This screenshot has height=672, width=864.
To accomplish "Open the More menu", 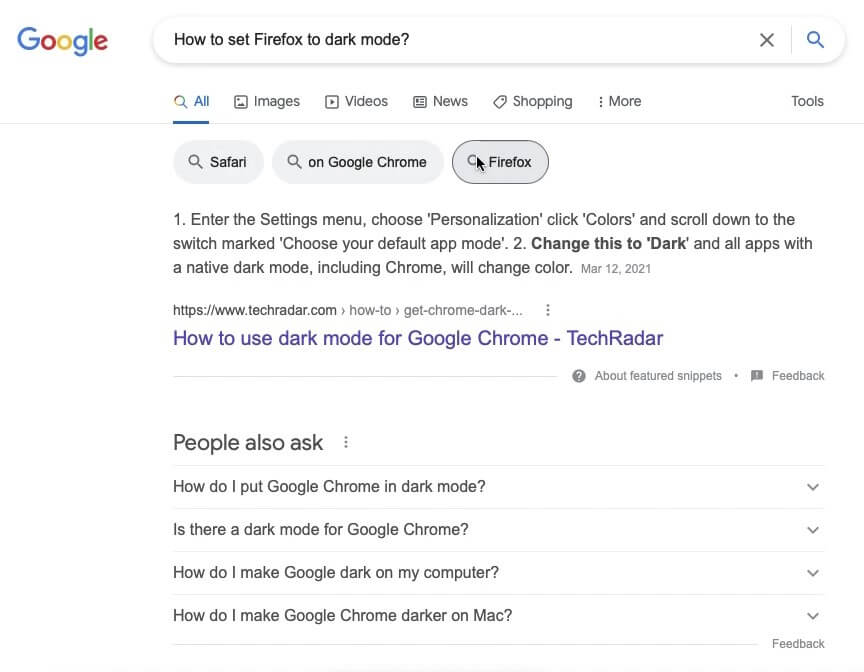I will pyautogui.click(x=619, y=101).
